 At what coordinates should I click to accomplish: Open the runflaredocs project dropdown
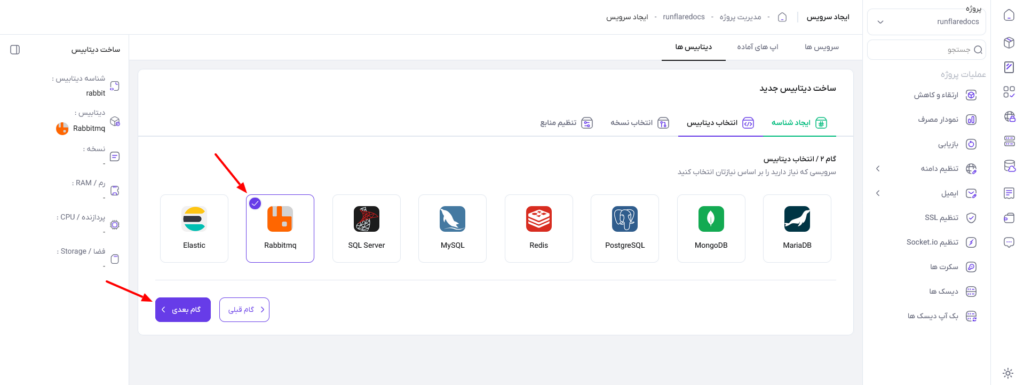927,22
